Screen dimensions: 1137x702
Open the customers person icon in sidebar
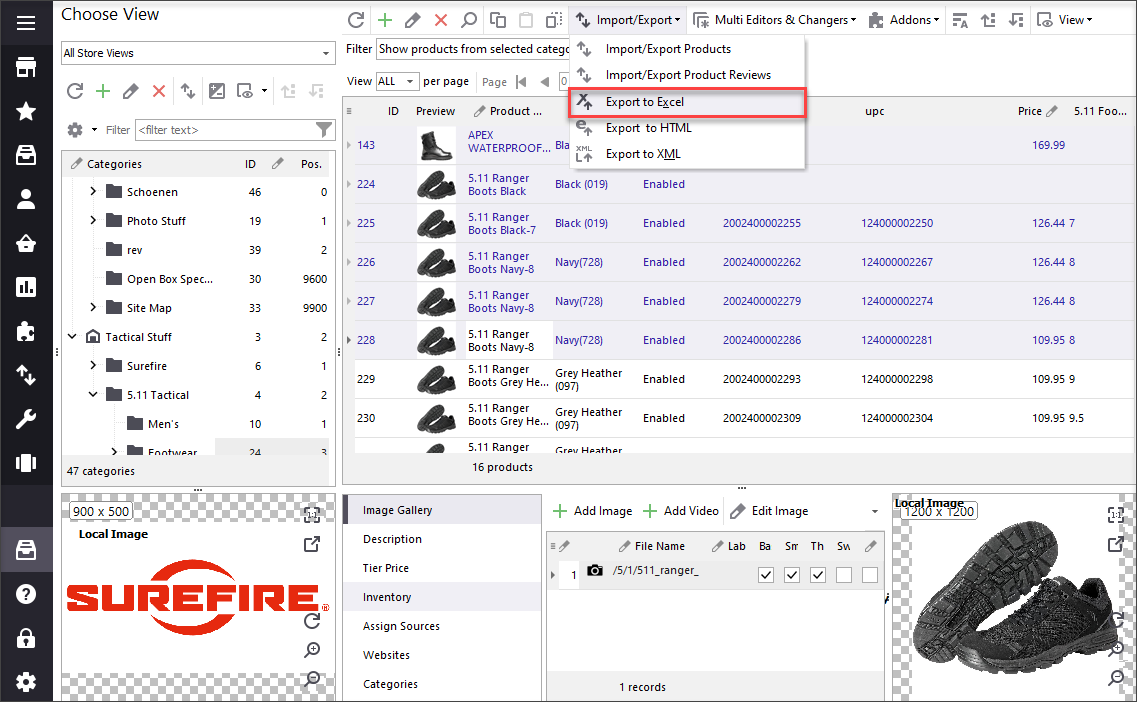pyautogui.click(x=26, y=199)
